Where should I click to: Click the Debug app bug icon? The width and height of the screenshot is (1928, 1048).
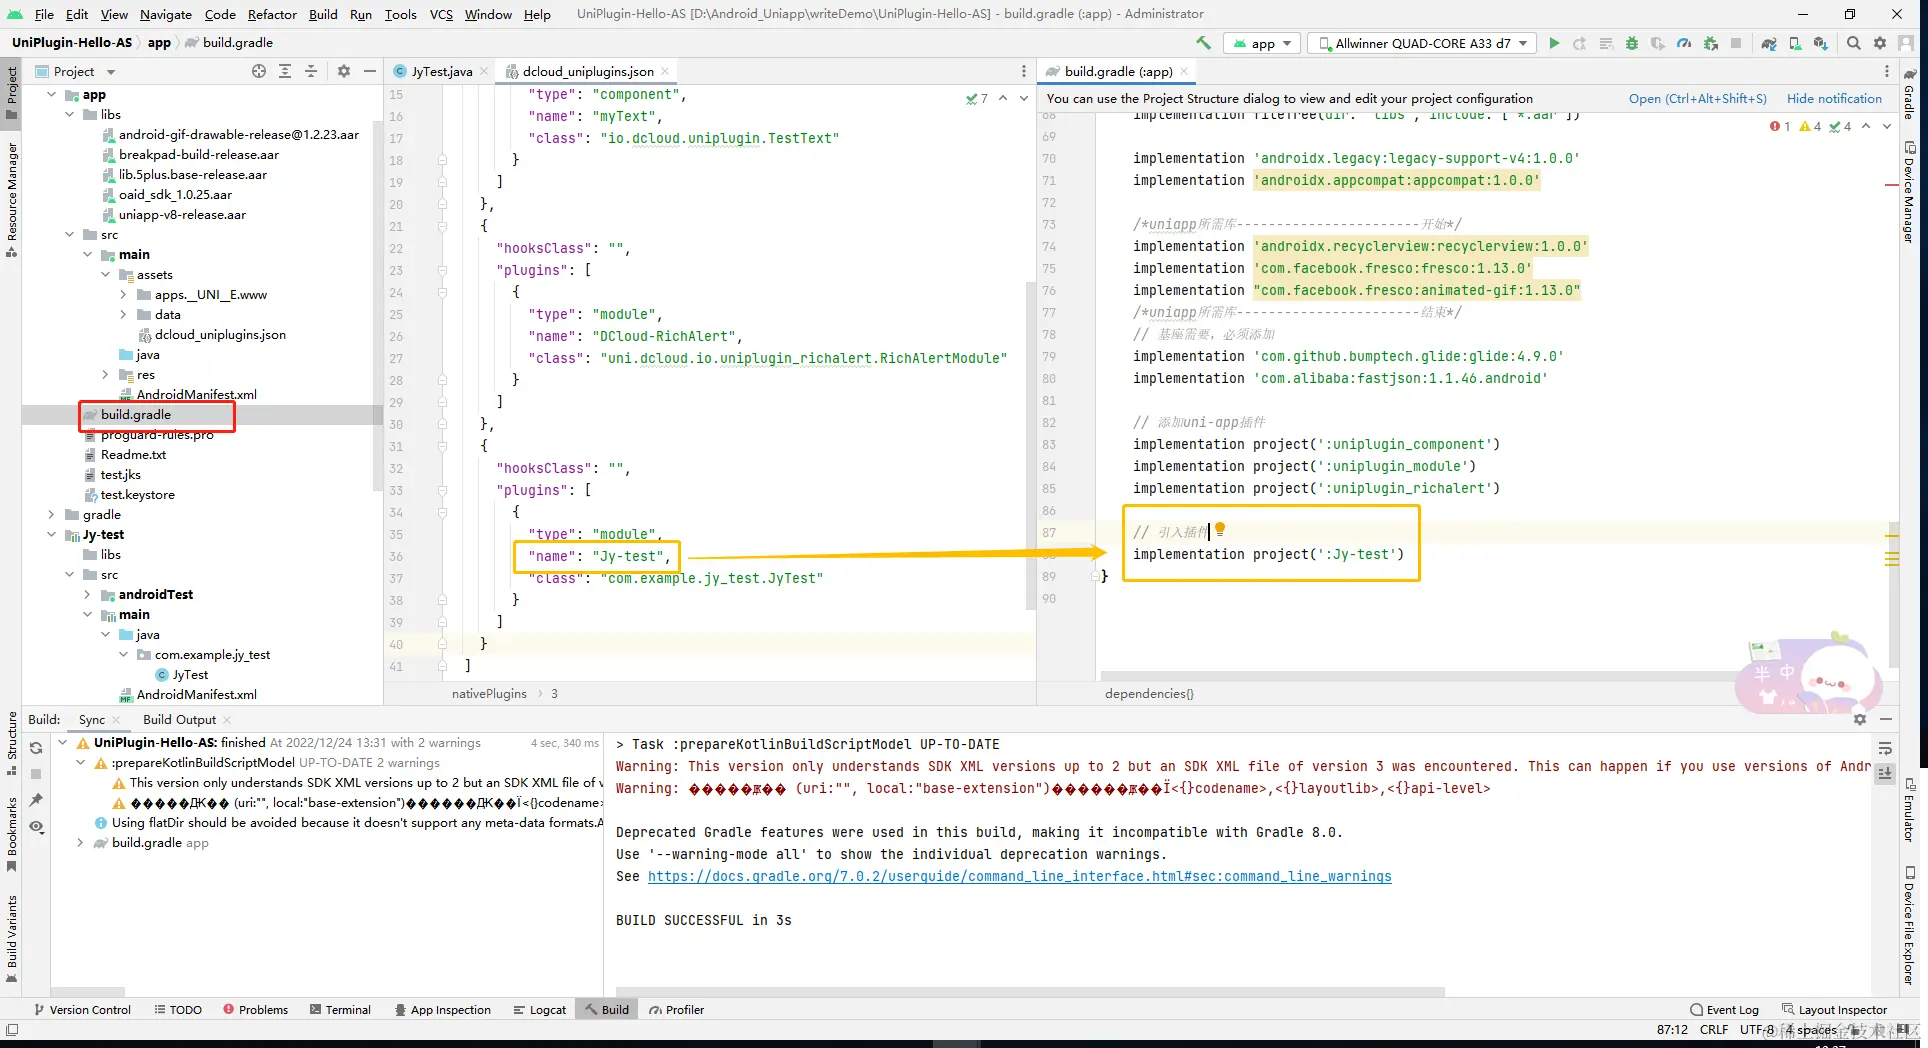[x=1632, y=43]
